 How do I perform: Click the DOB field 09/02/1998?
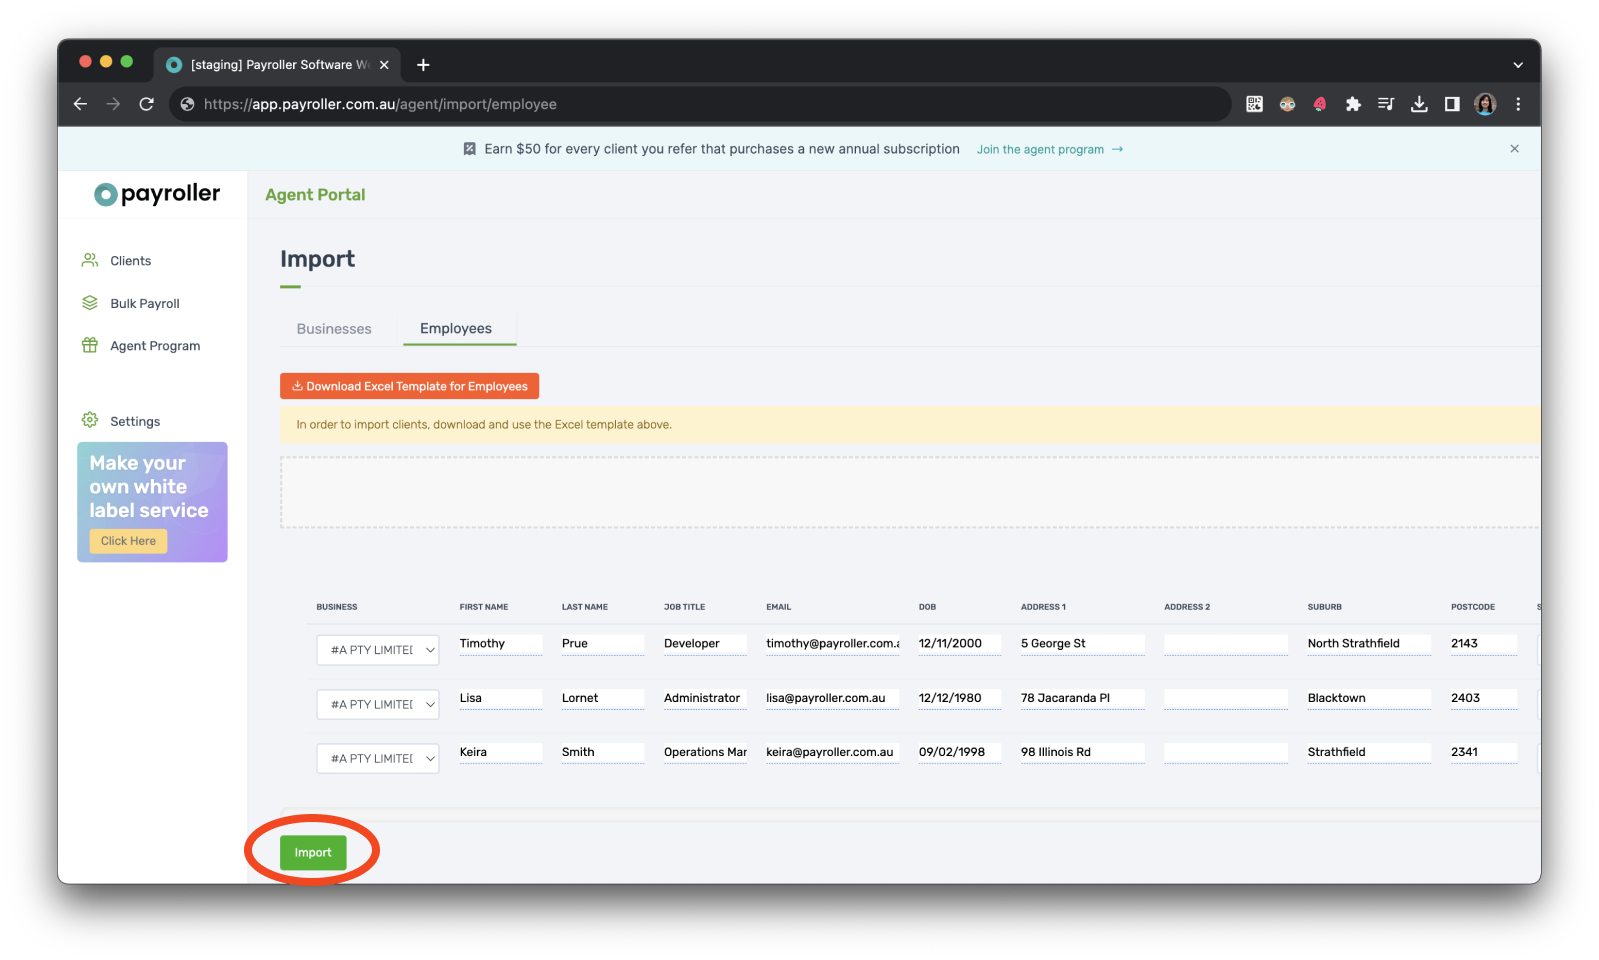click(959, 752)
